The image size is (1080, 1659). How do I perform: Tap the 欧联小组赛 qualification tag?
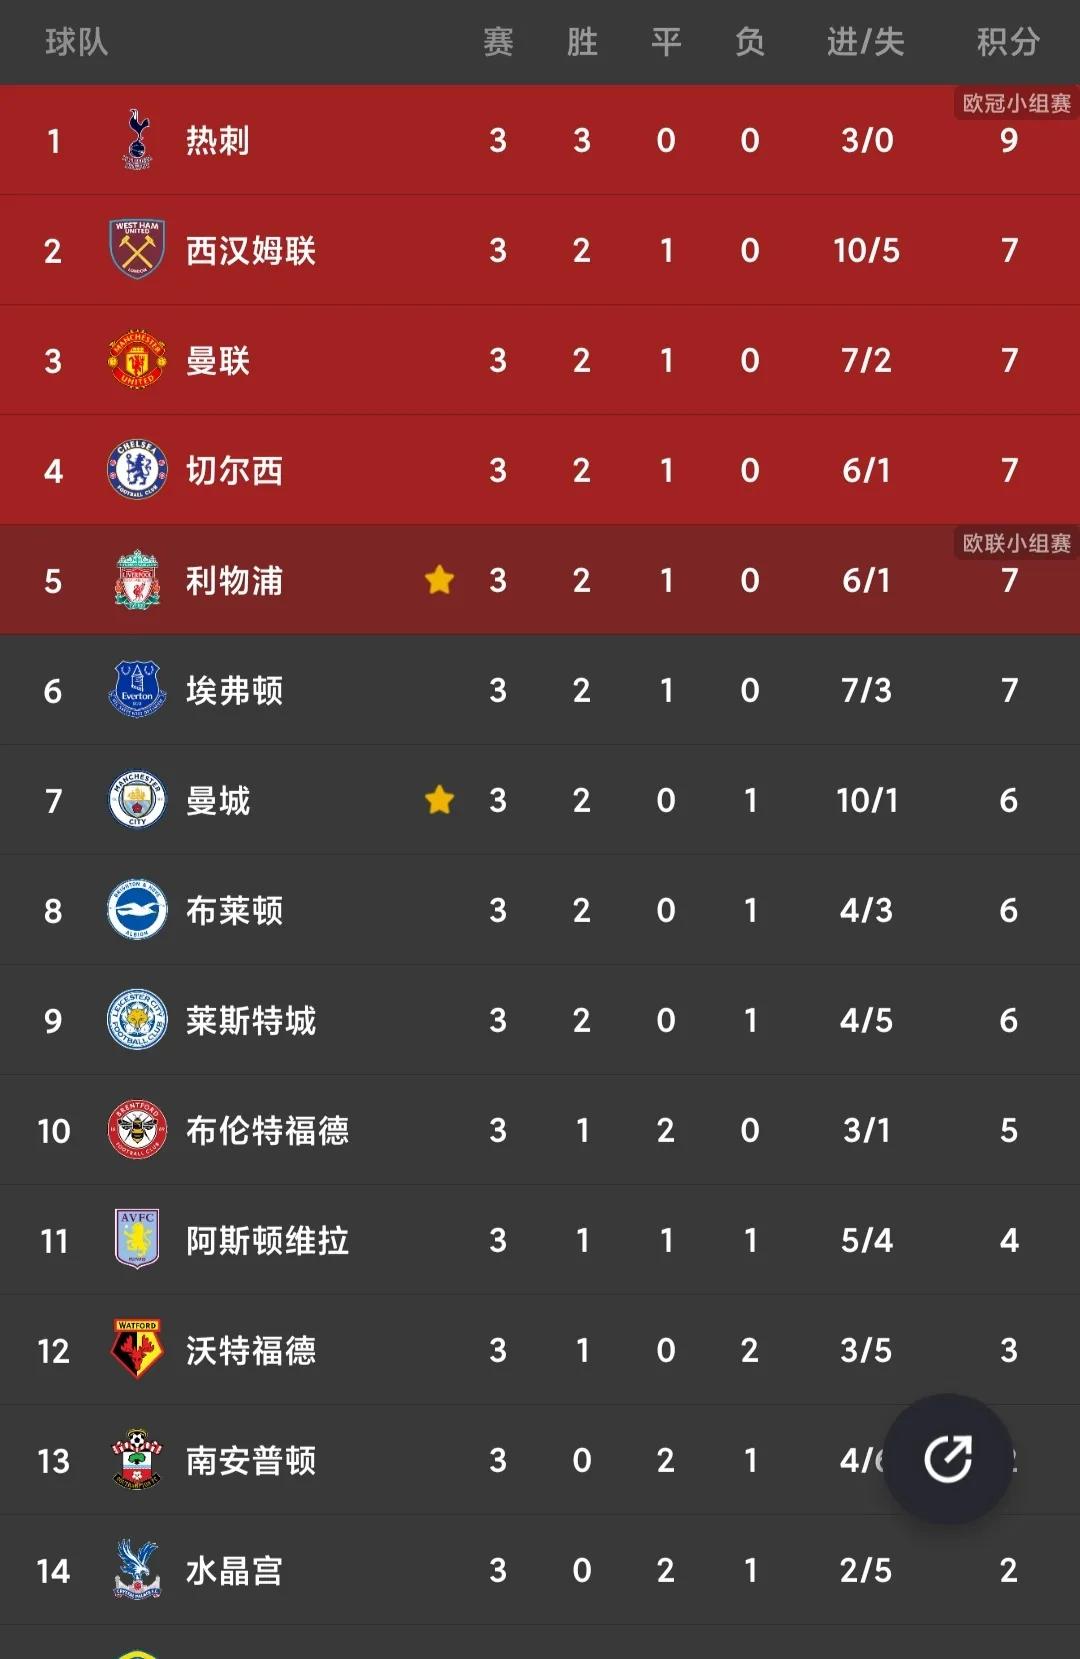[1016, 543]
